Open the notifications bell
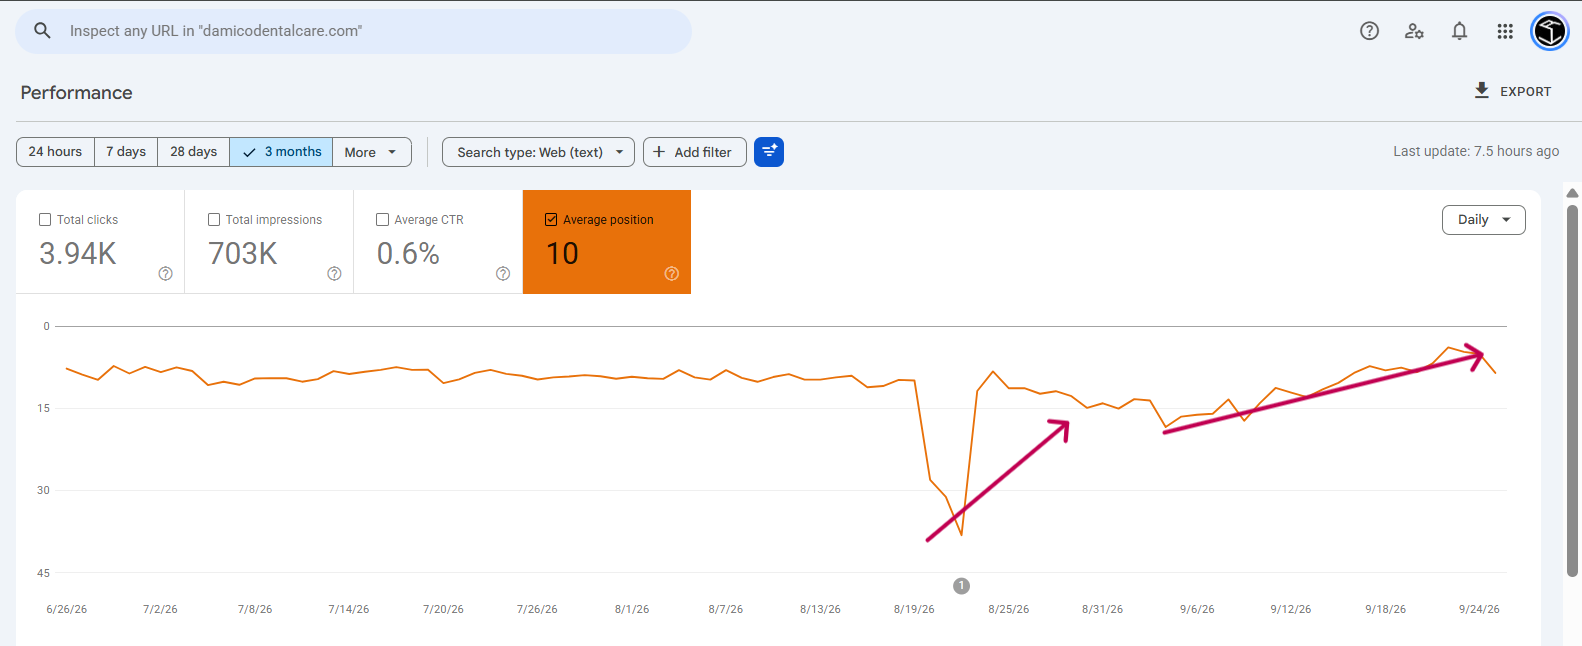 point(1460,31)
